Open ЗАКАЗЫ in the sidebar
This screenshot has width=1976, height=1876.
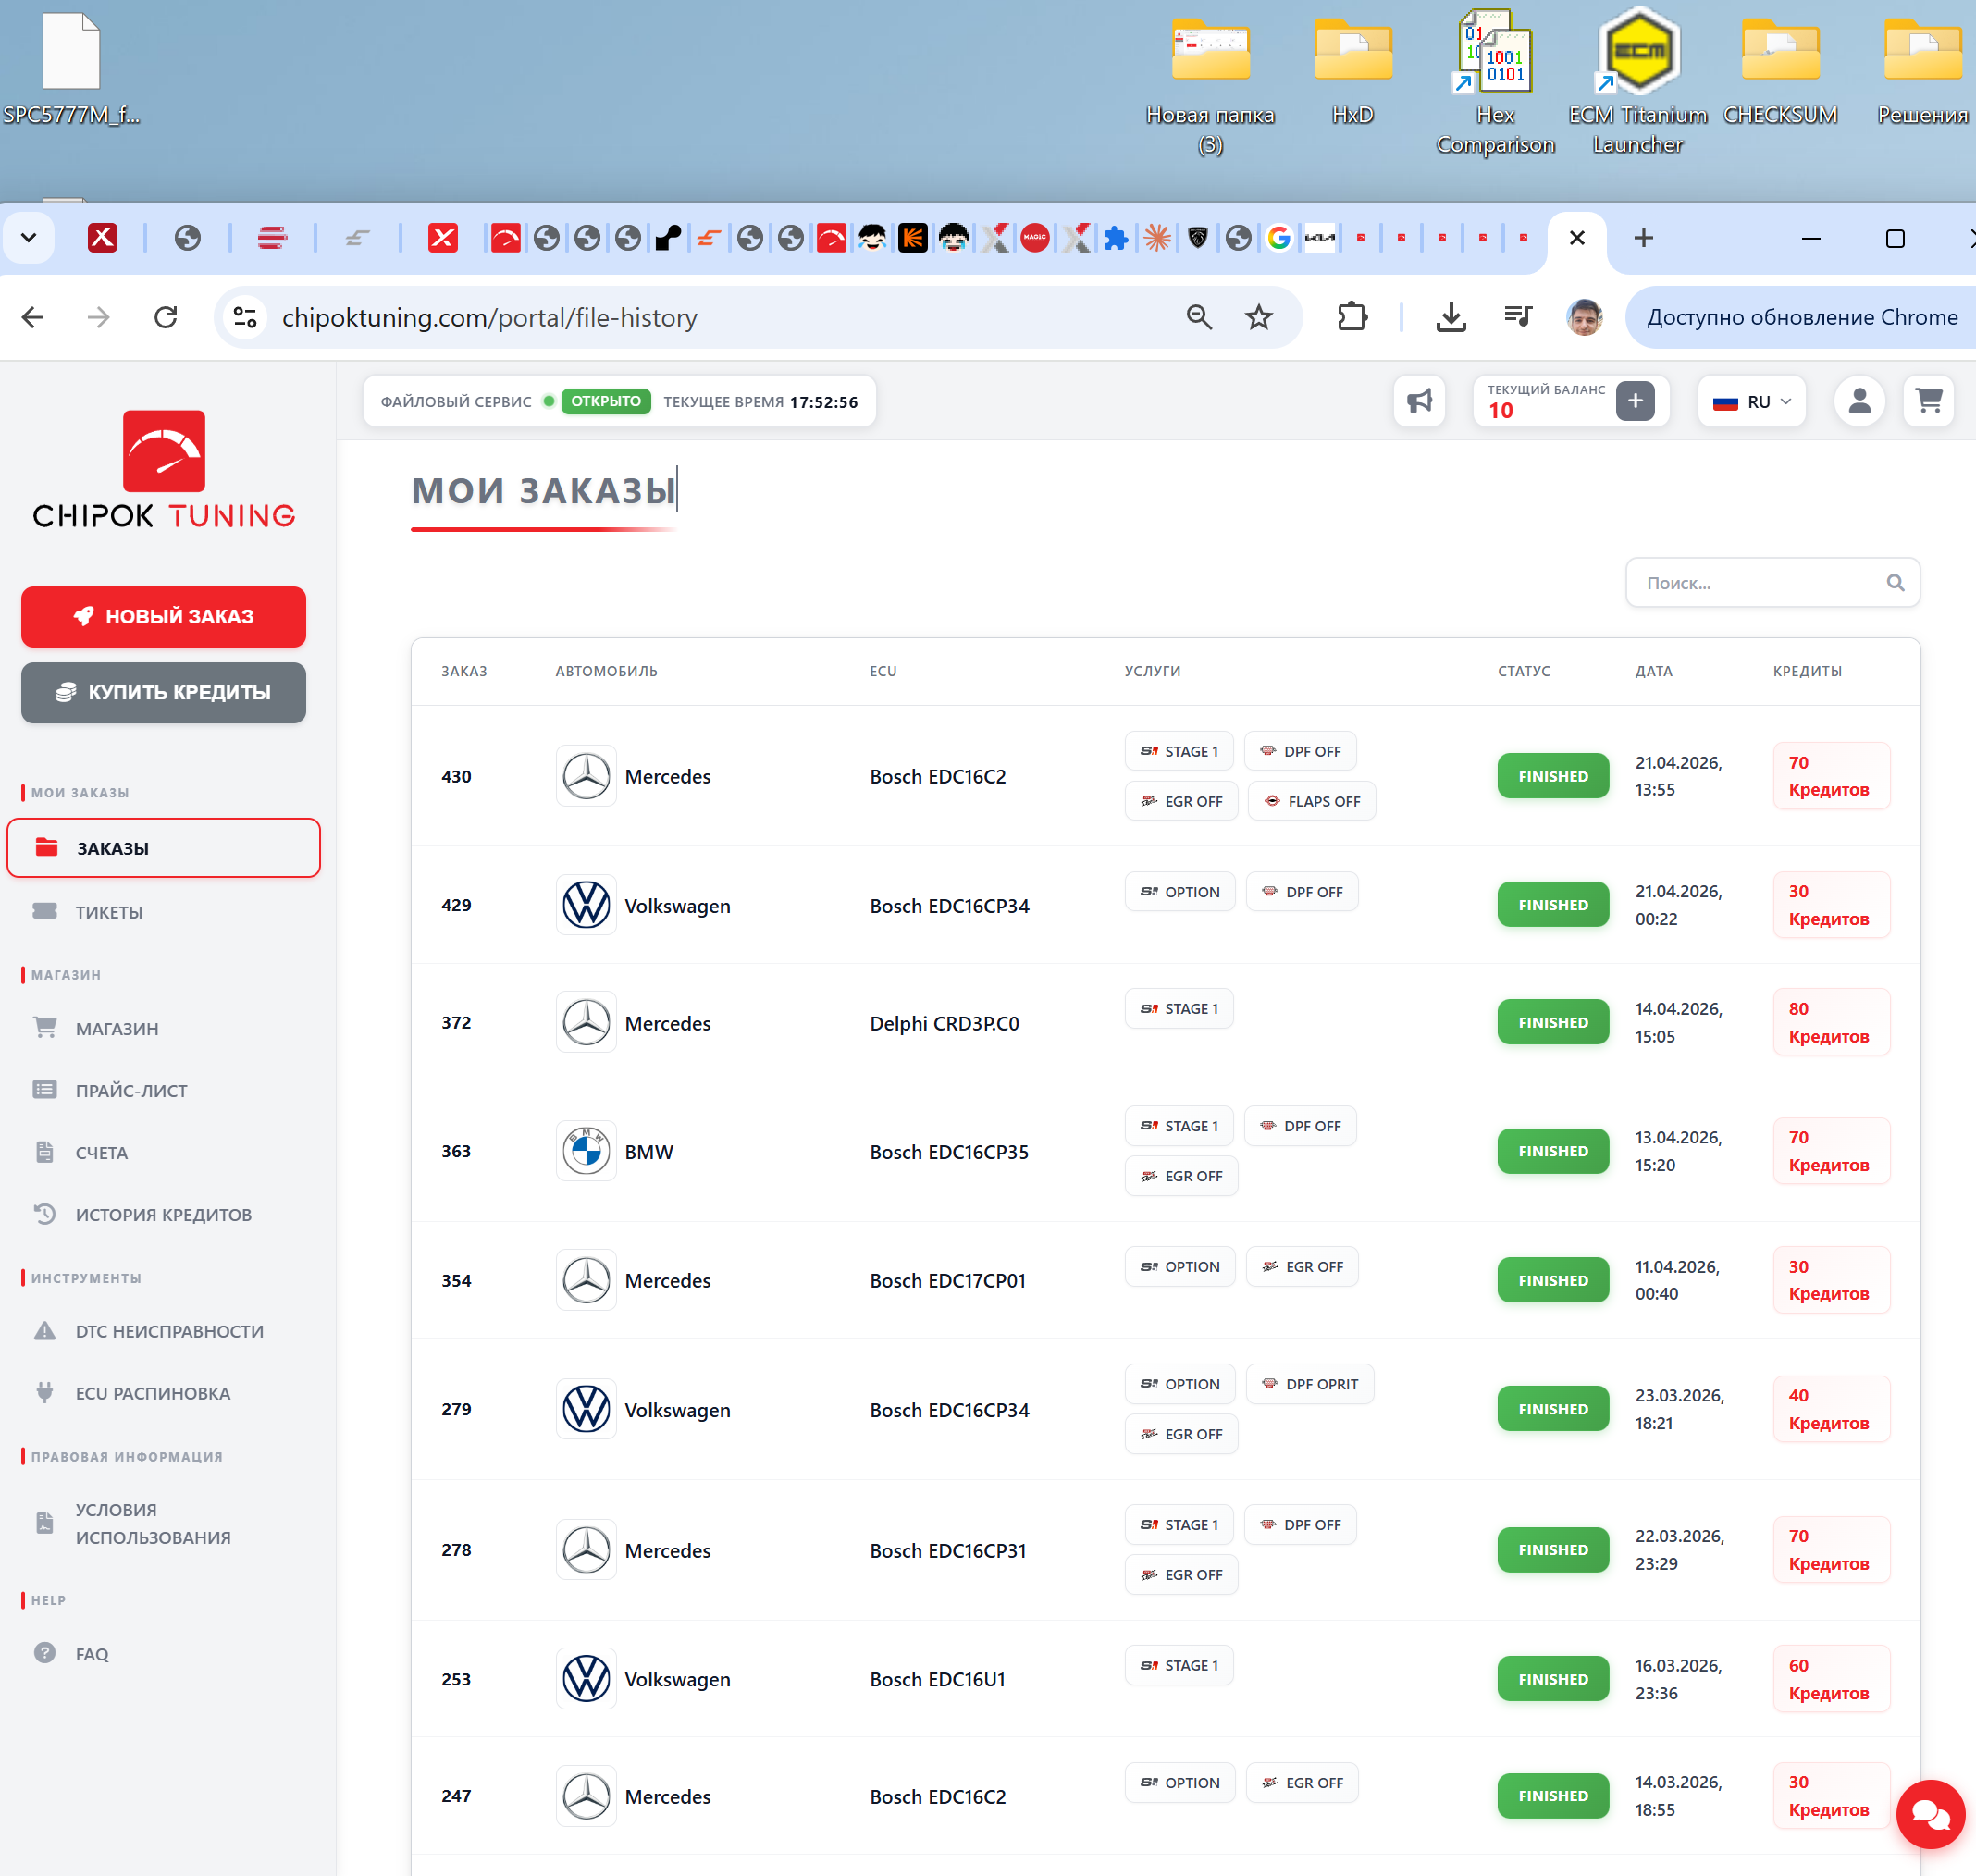(x=164, y=848)
